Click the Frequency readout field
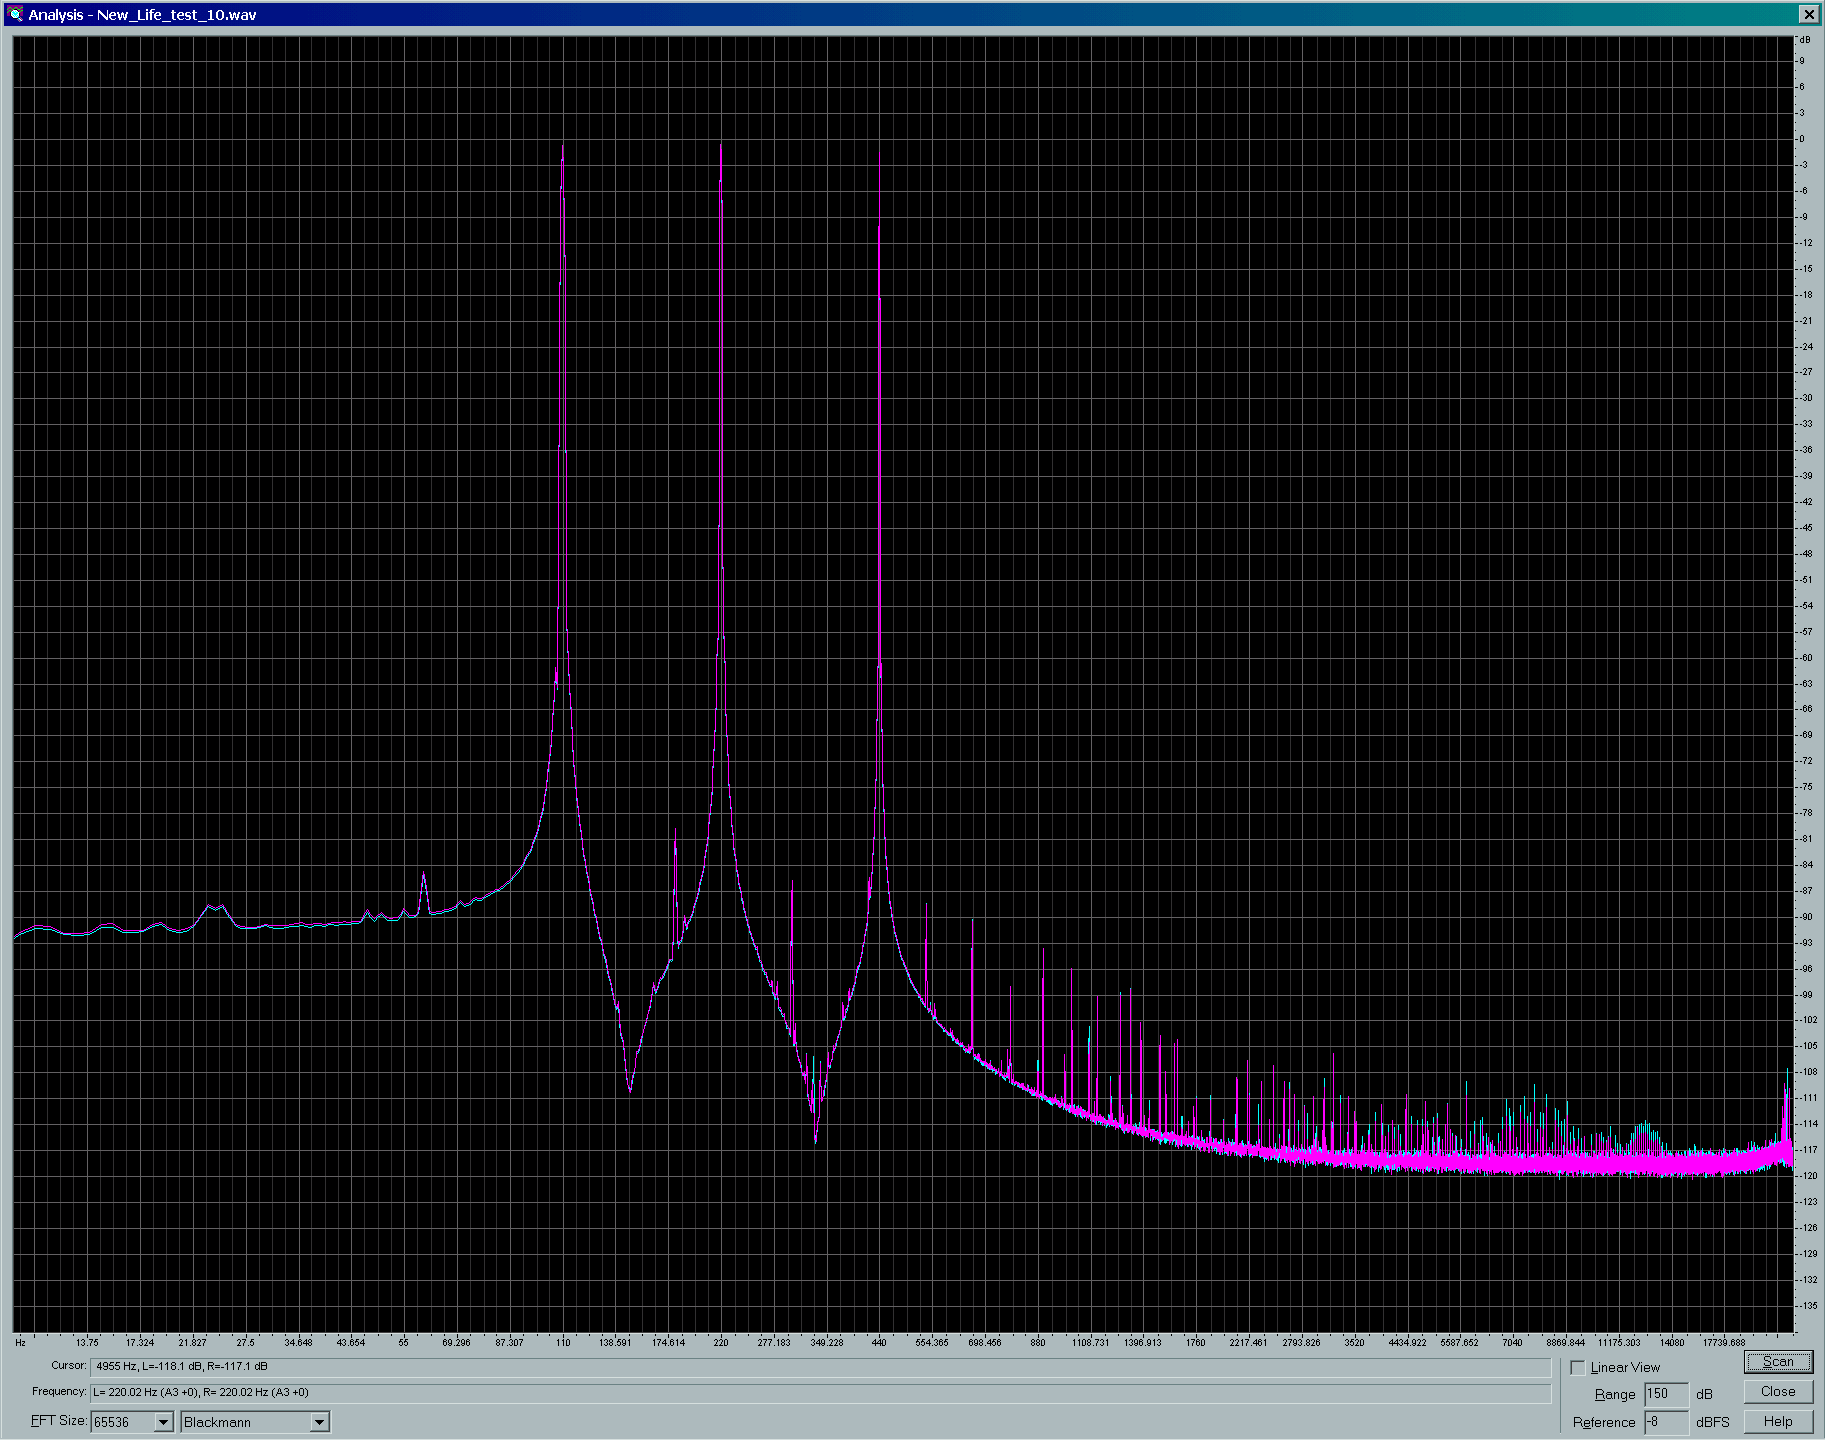Image resolution: width=1825 pixels, height=1440 pixels. [820, 1392]
